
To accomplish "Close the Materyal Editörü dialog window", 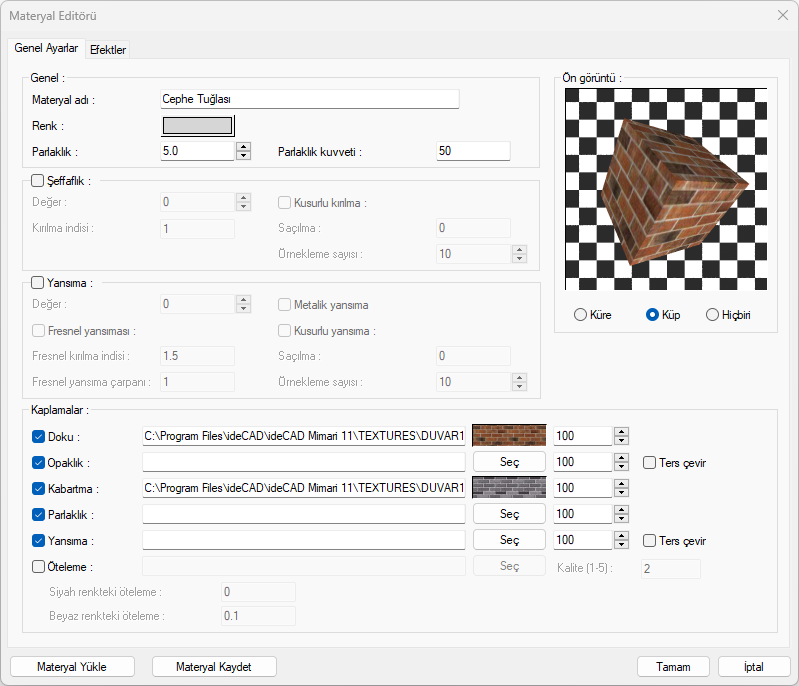I will (782, 15).
